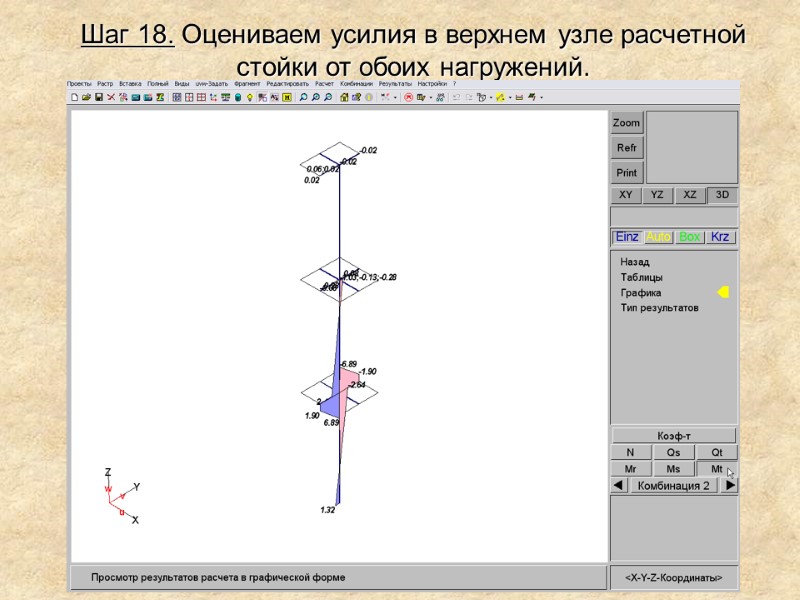
Task: Click the icon with question mark beside house
Action: pos(356,97)
